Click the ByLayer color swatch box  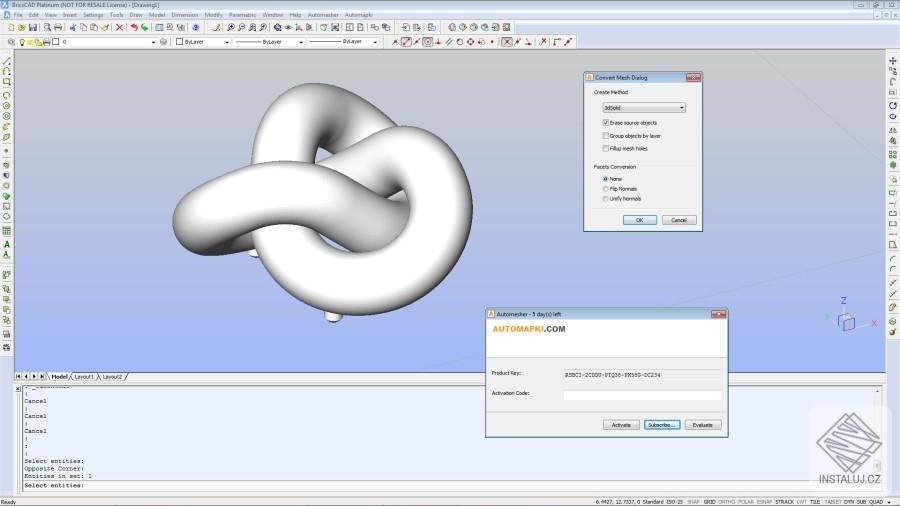(x=179, y=42)
